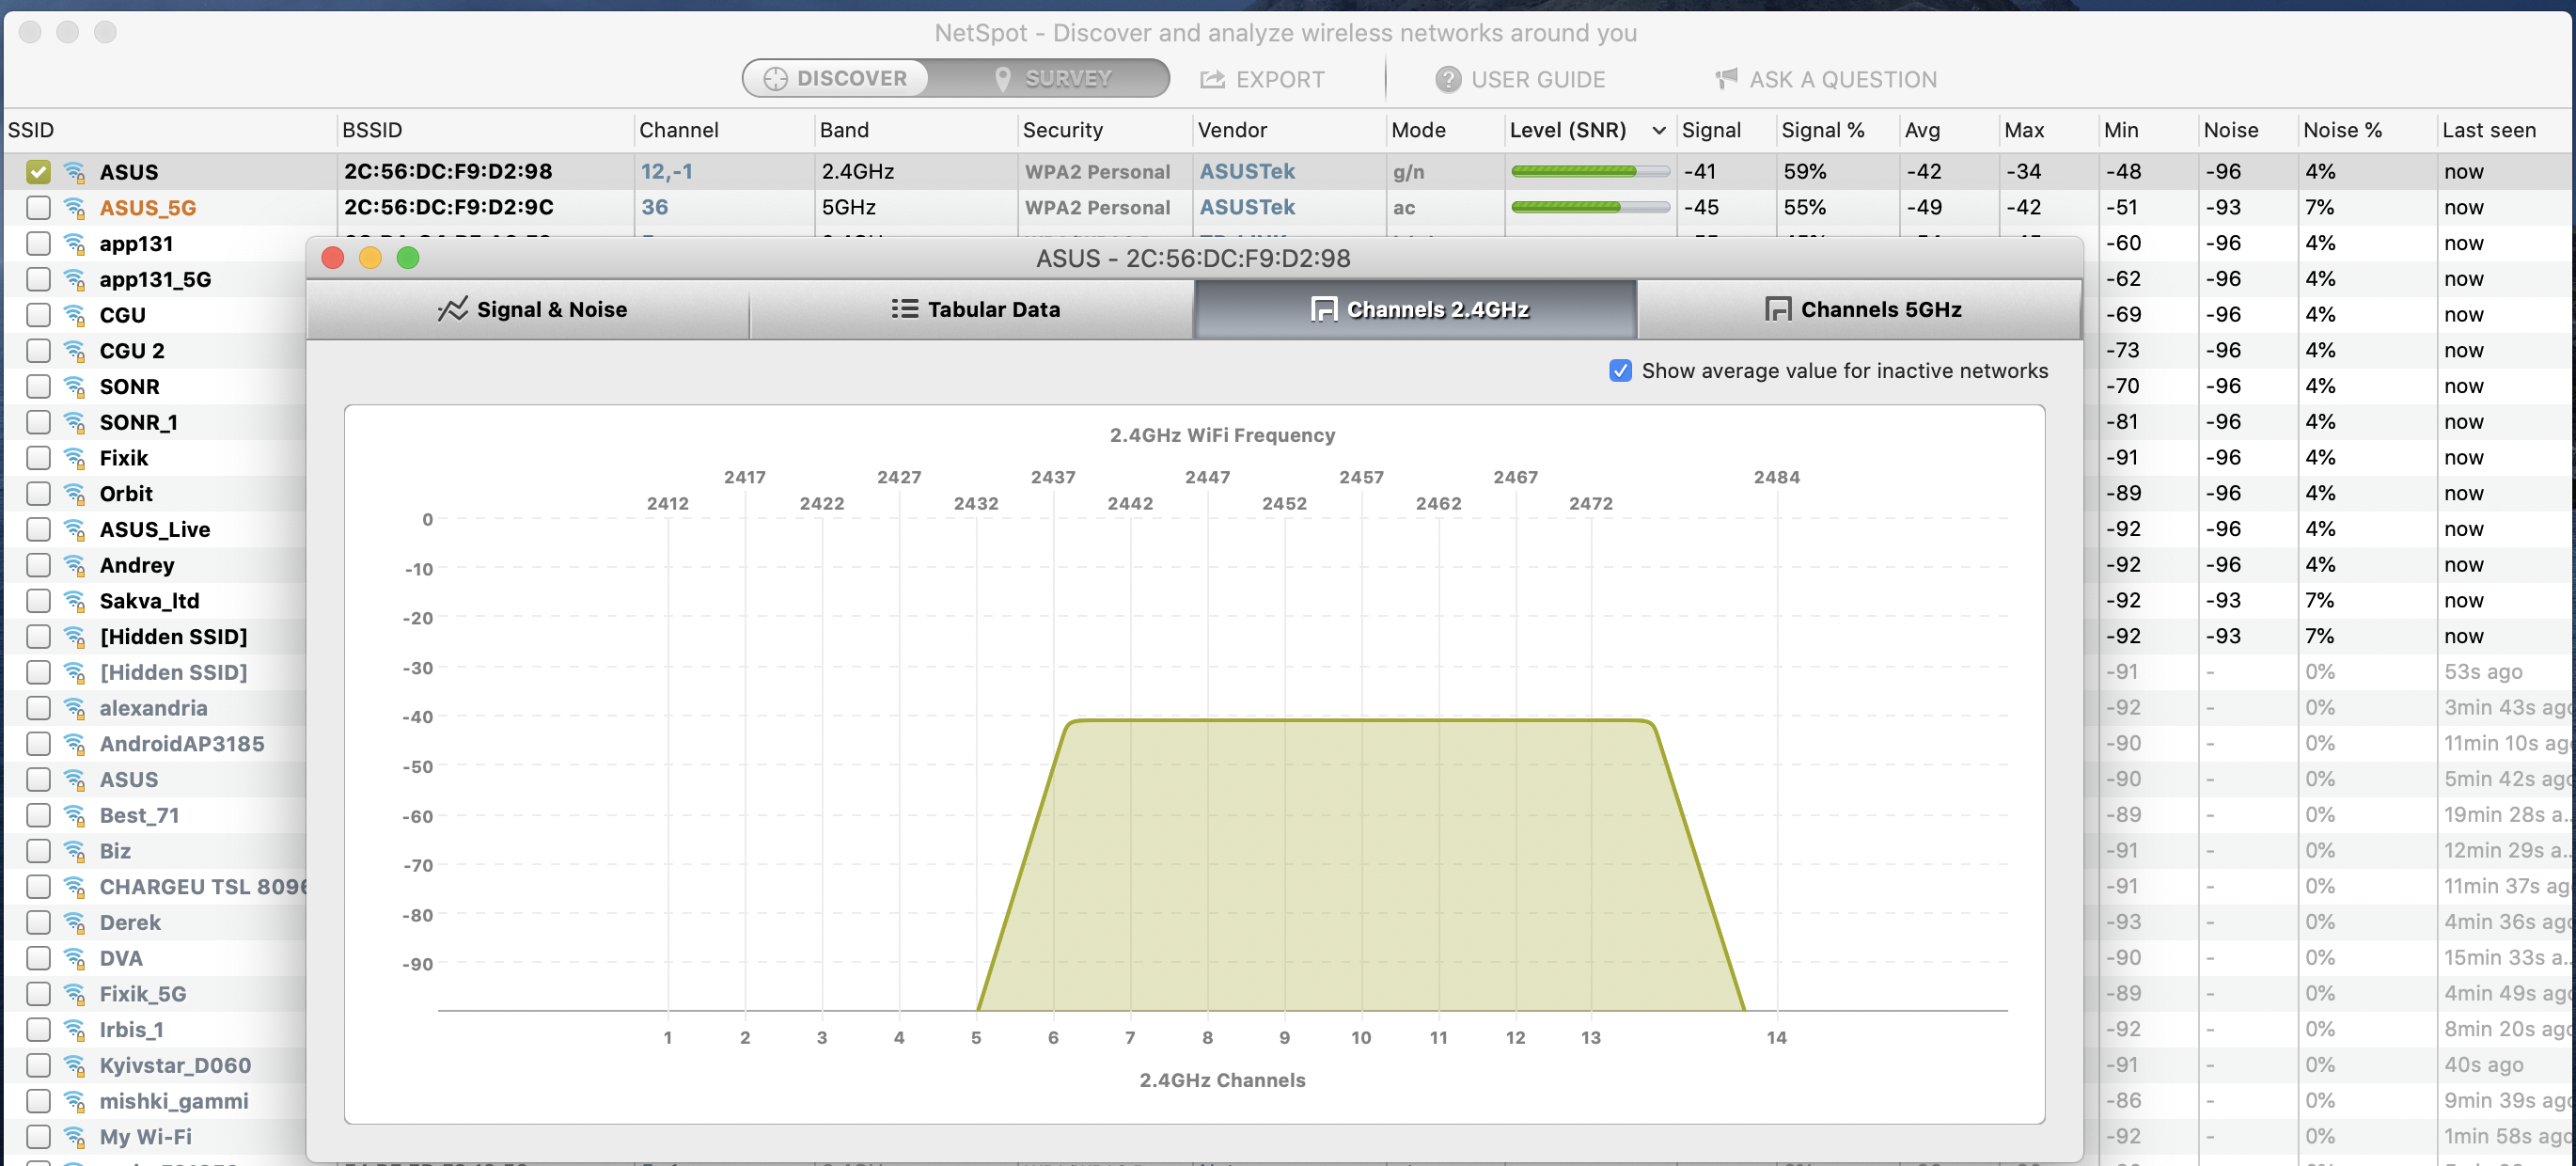Switch to DISCOVER mode

[x=836, y=78]
